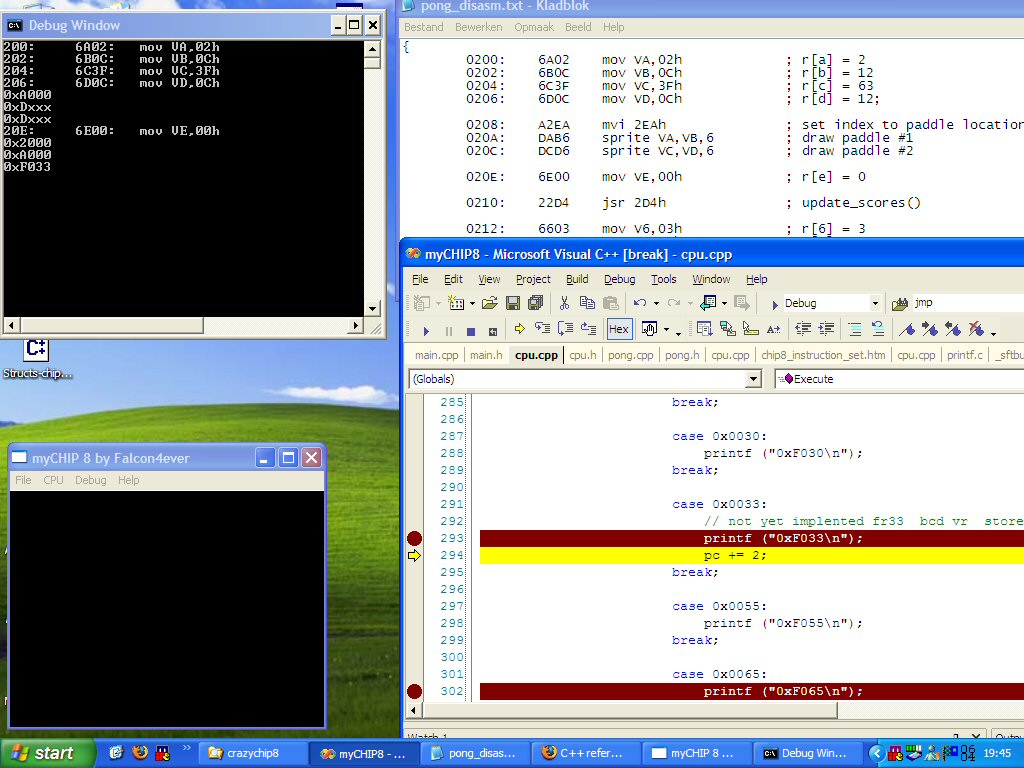
Task: Remove the breakpoint on line 293
Action: pos(414,538)
